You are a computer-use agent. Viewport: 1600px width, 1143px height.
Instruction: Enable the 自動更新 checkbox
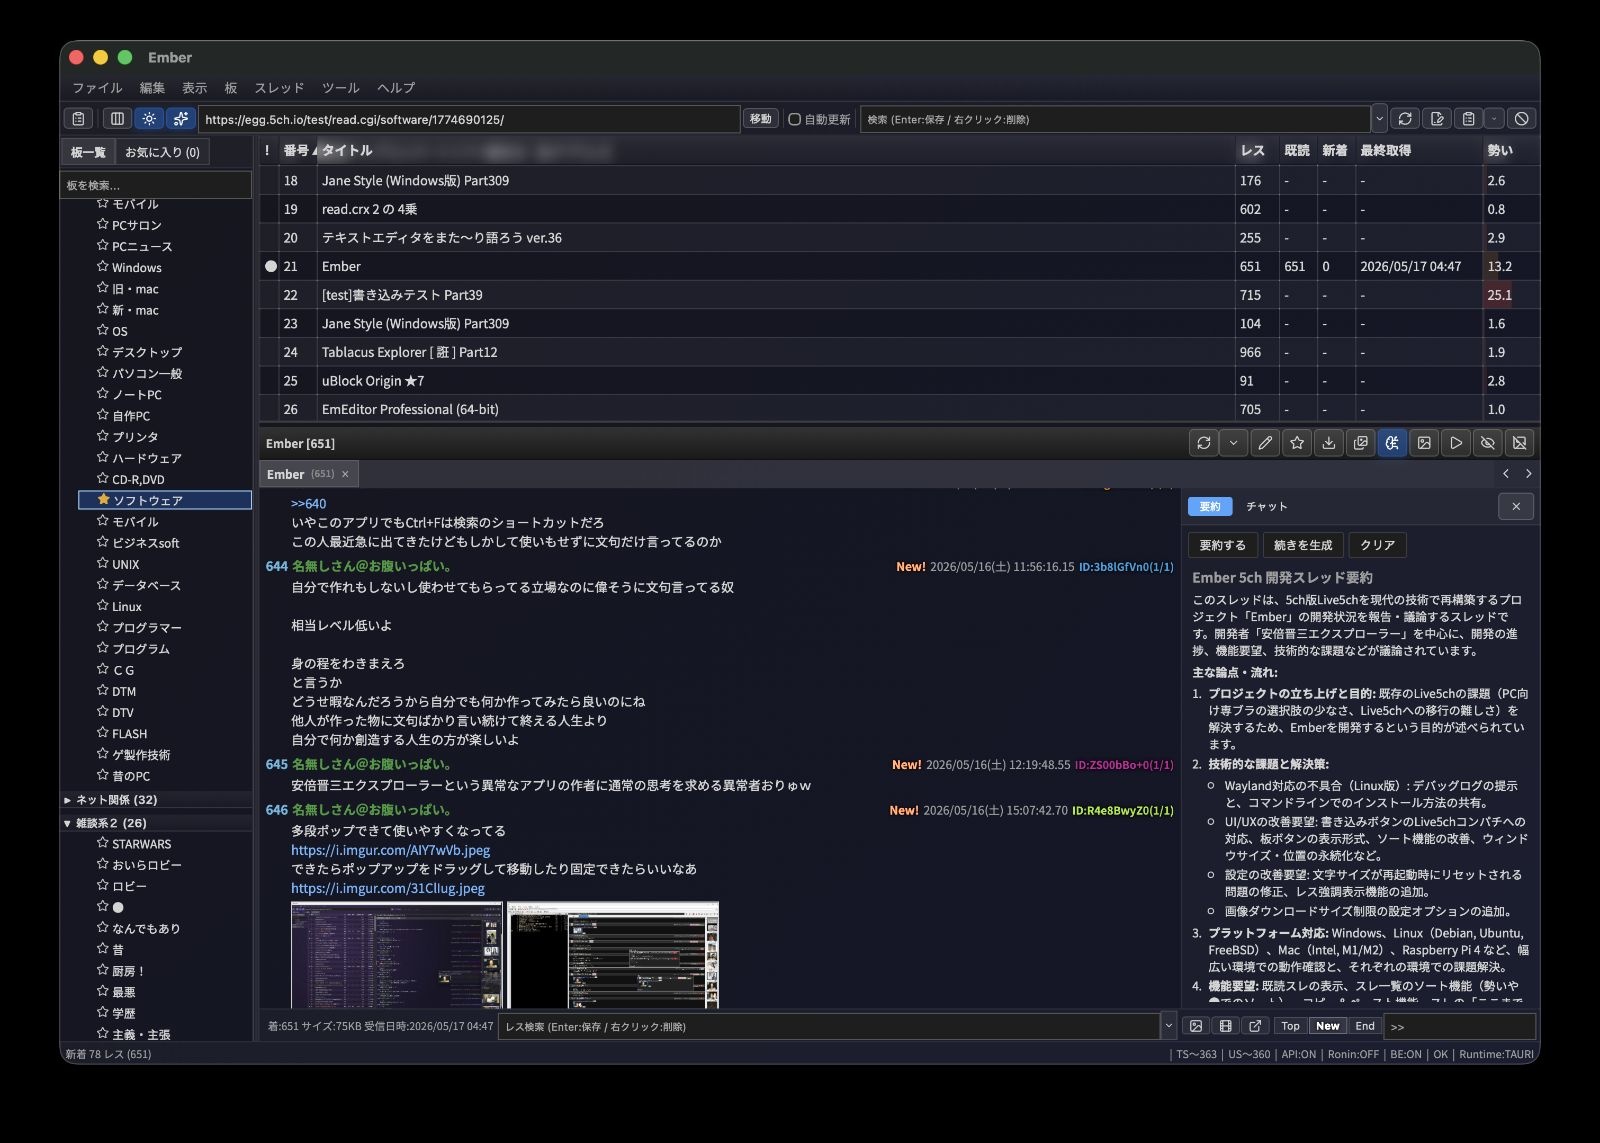(795, 119)
